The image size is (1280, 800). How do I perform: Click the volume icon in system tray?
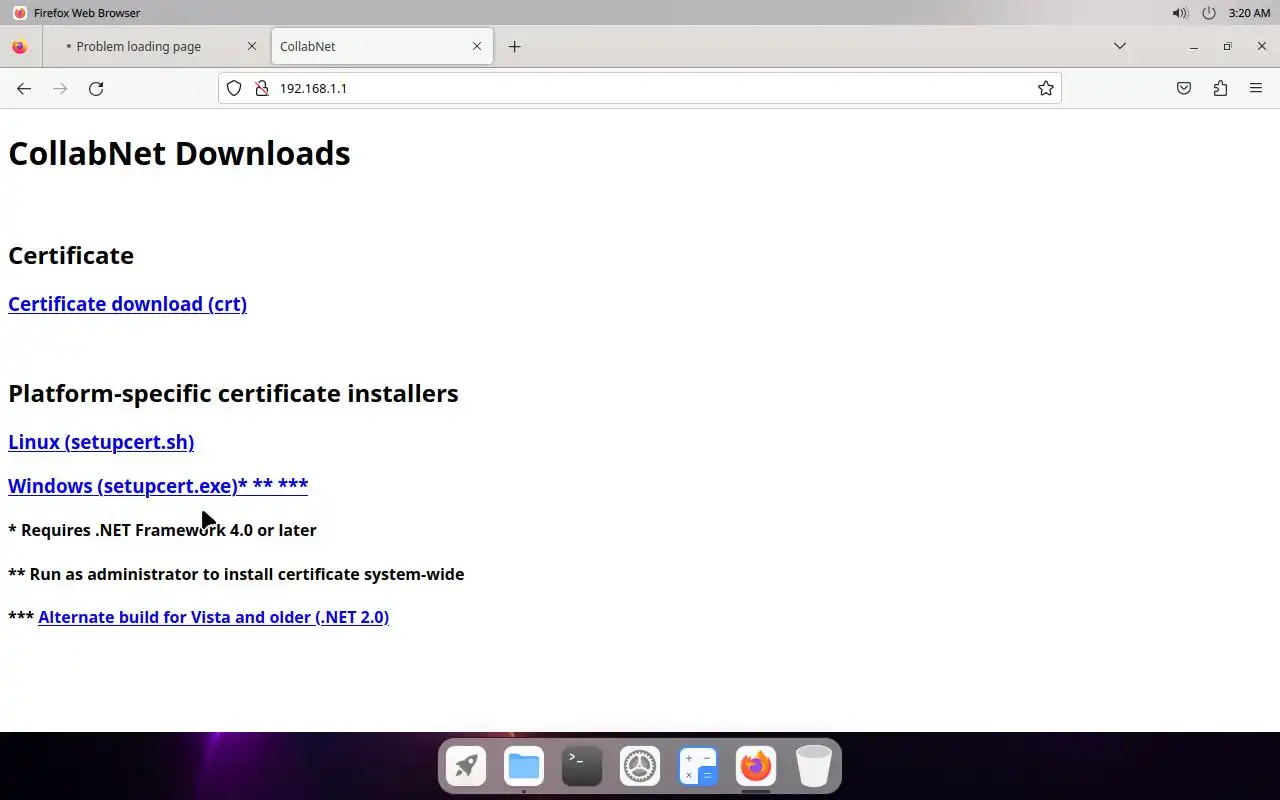click(x=1180, y=13)
